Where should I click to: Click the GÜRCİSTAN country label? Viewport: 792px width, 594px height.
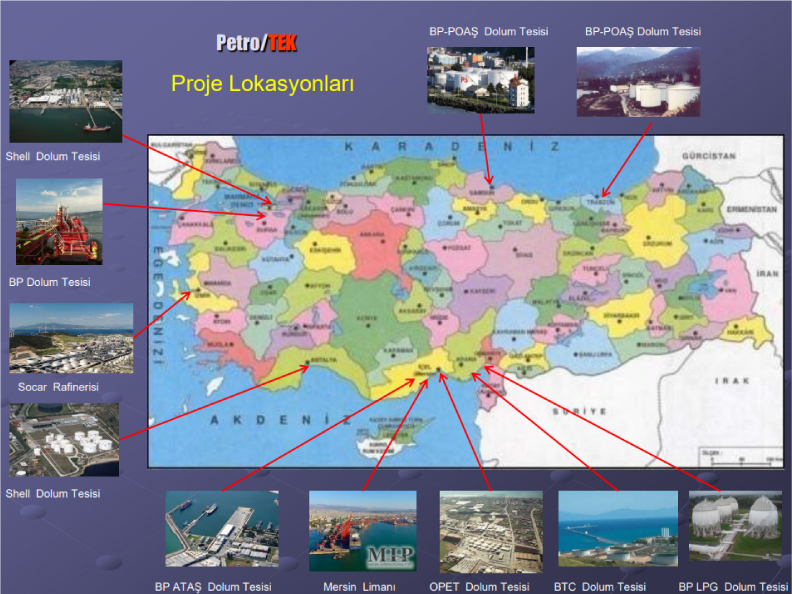[709, 156]
